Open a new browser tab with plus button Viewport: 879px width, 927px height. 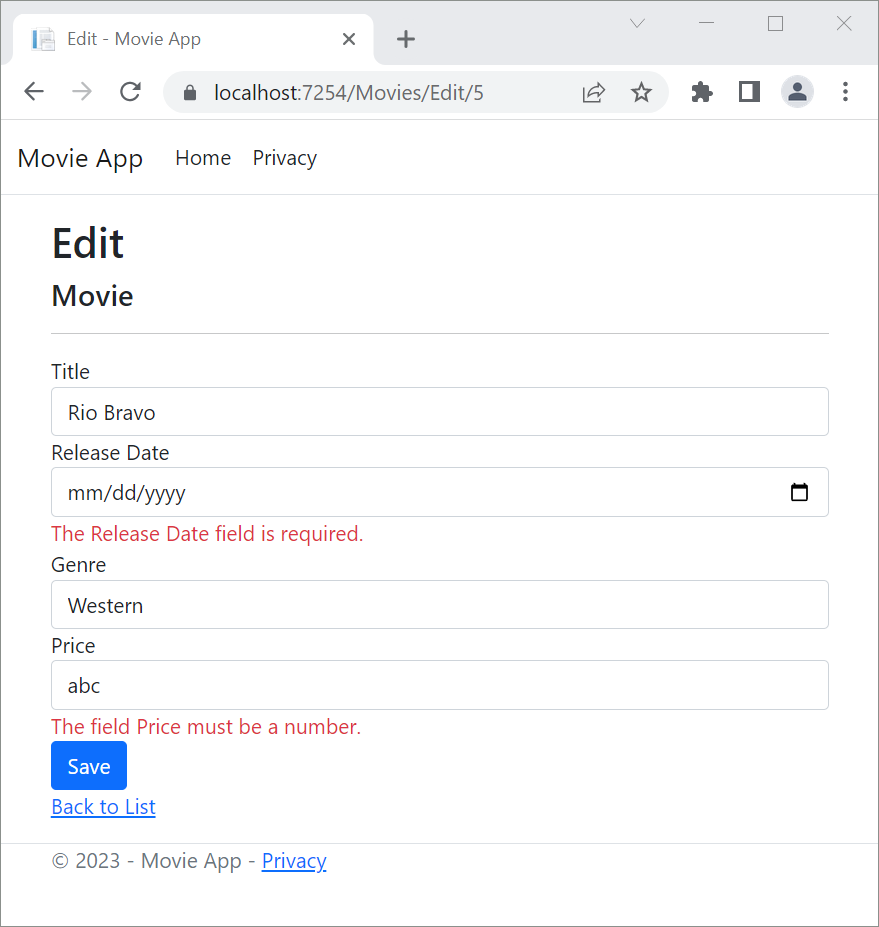tap(405, 39)
